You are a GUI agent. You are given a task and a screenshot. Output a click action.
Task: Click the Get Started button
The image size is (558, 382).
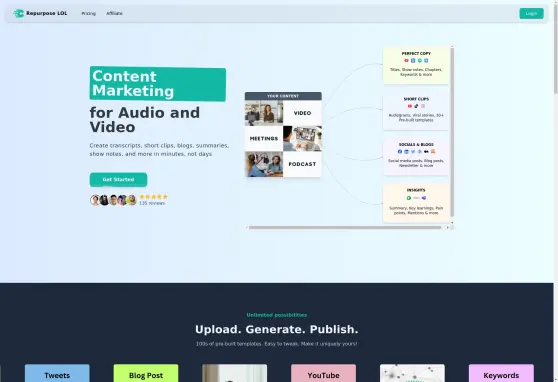[x=118, y=180]
